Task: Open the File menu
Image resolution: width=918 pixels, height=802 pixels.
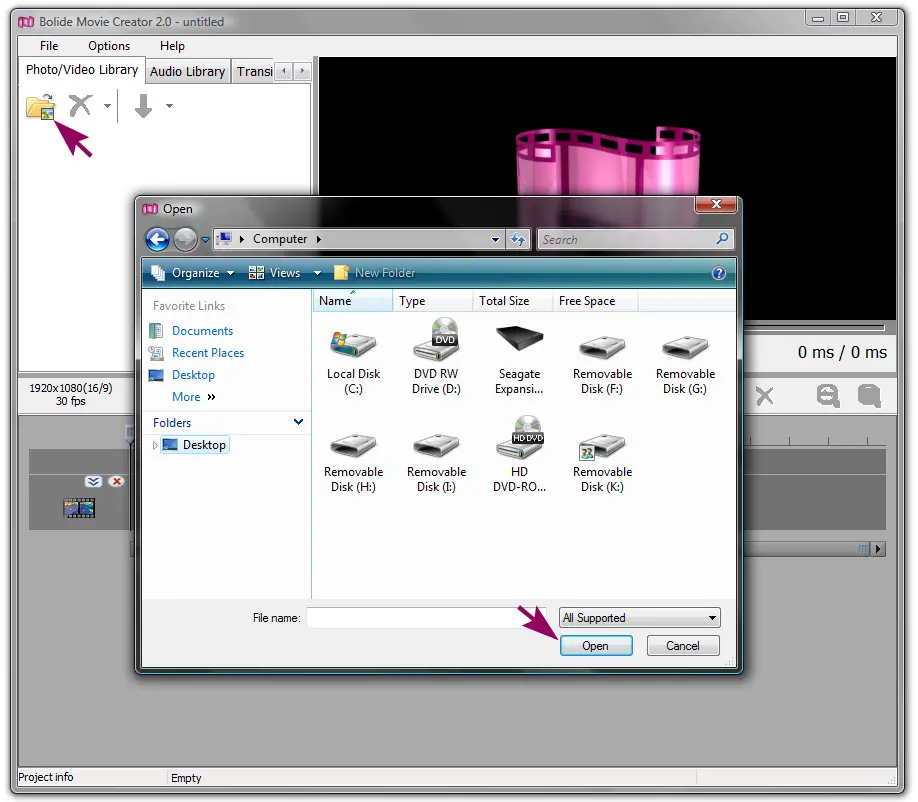Action: (x=49, y=46)
